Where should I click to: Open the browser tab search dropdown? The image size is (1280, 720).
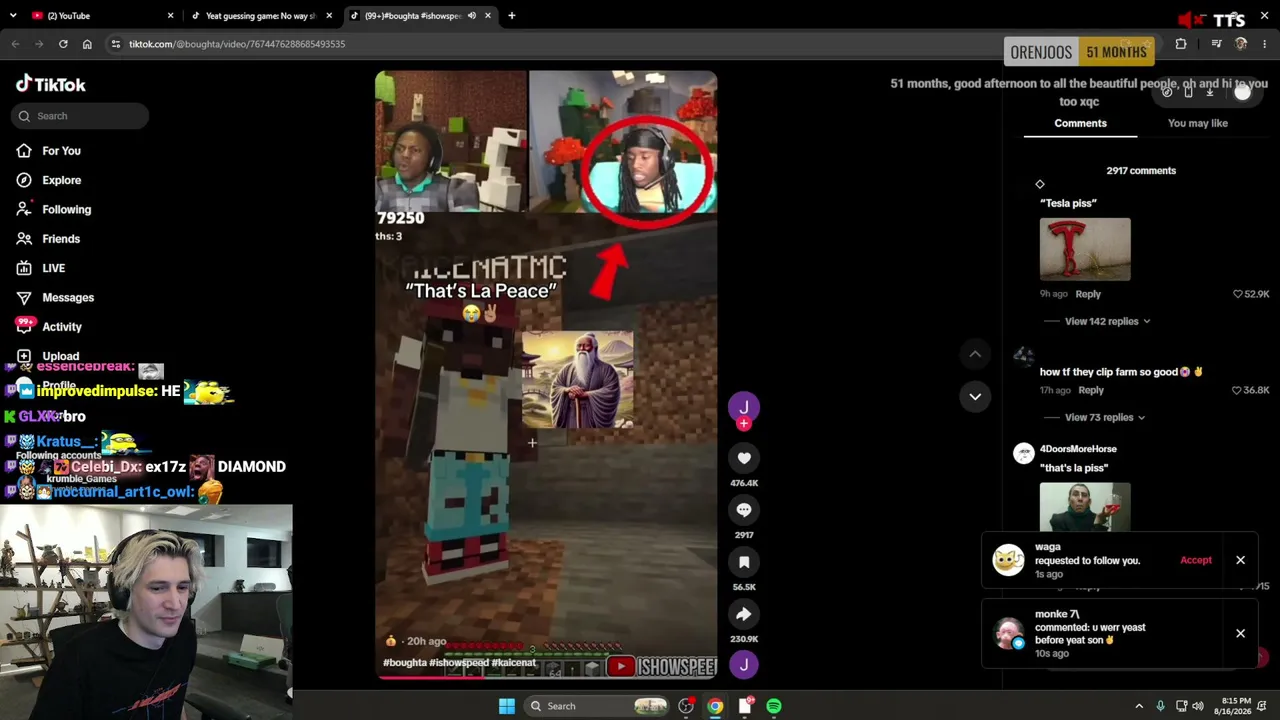click(x=15, y=16)
